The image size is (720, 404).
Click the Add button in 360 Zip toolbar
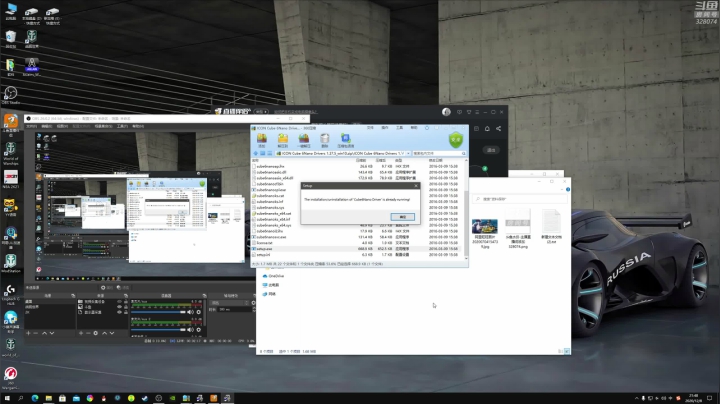click(262, 140)
